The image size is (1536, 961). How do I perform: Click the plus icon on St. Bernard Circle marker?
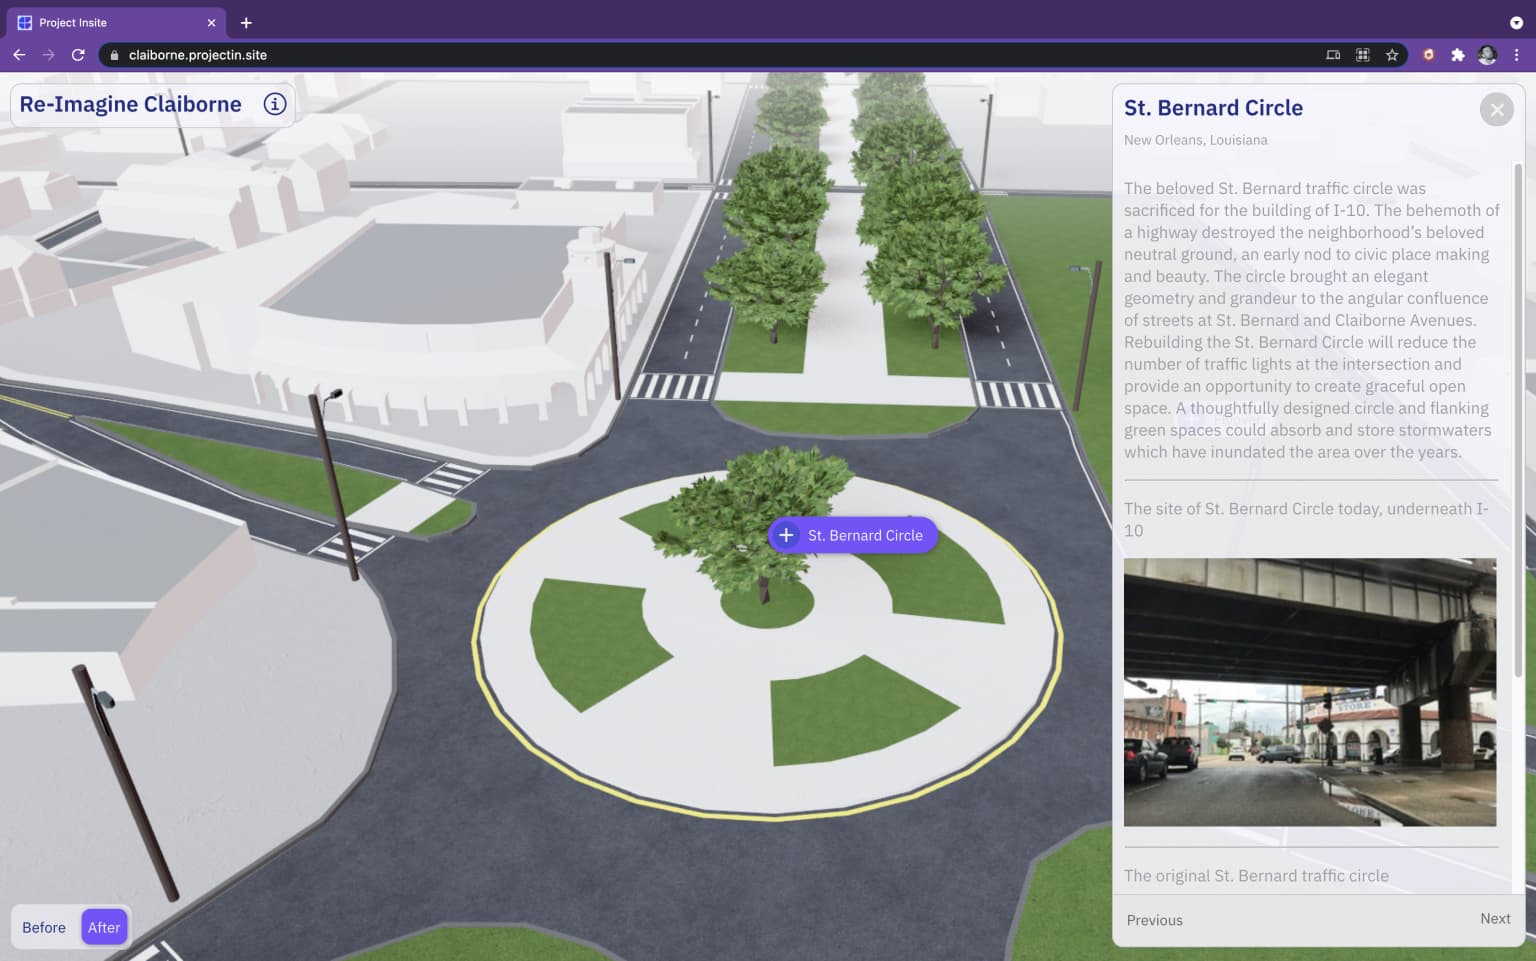[786, 535]
